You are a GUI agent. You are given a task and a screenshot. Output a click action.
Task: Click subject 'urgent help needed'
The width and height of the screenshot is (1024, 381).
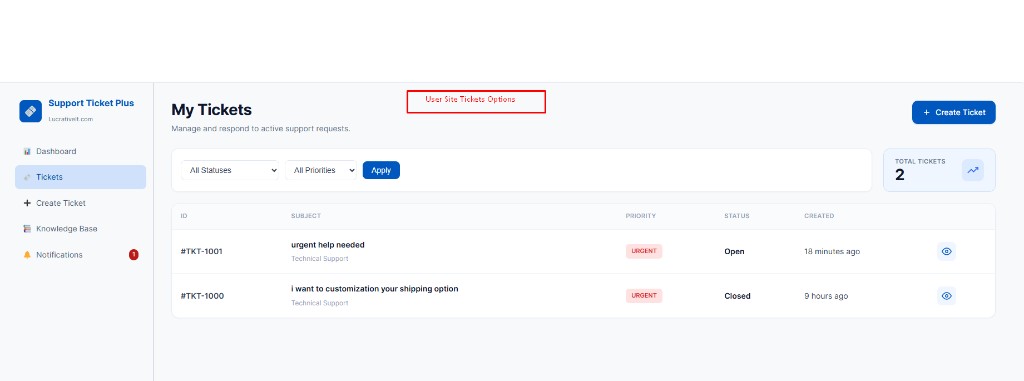pos(328,245)
